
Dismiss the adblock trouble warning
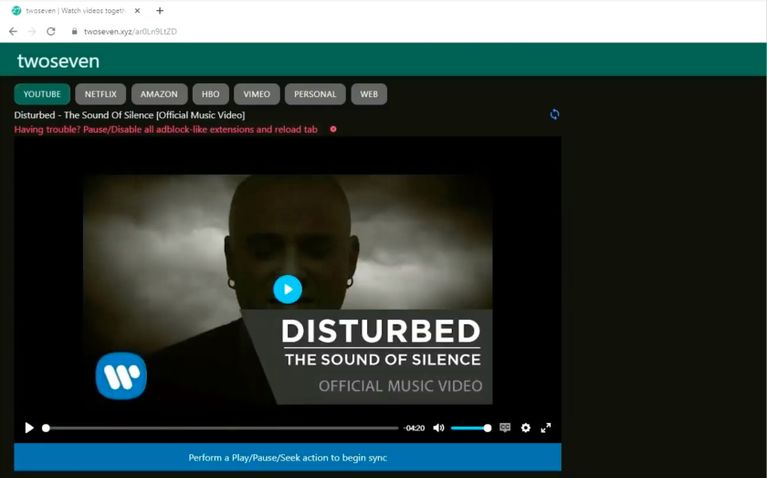[x=333, y=129]
